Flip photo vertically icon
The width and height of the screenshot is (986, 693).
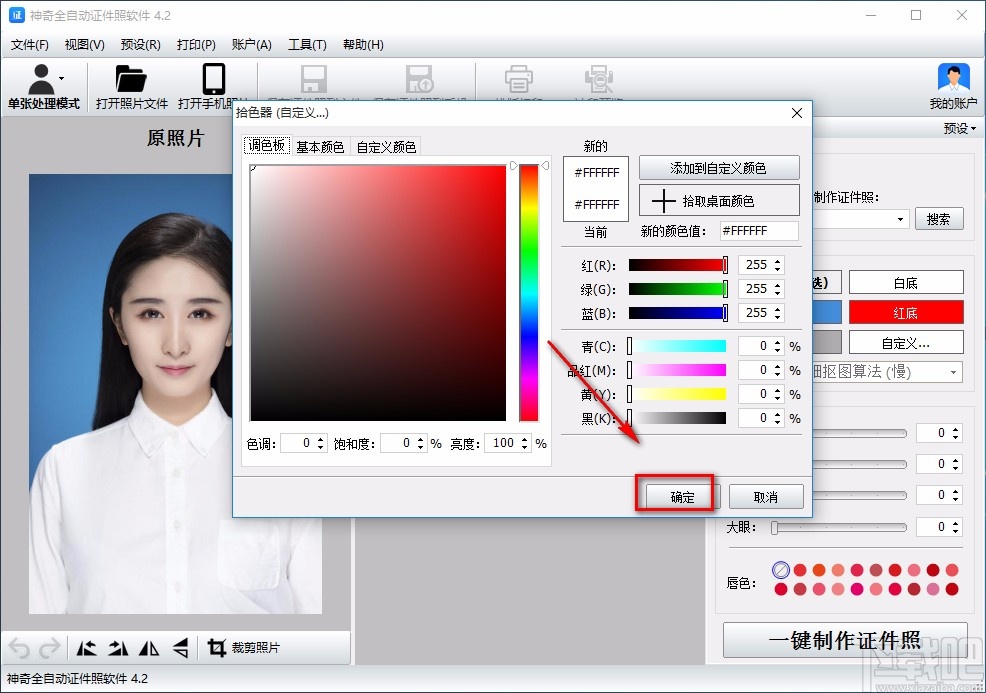point(180,647)
